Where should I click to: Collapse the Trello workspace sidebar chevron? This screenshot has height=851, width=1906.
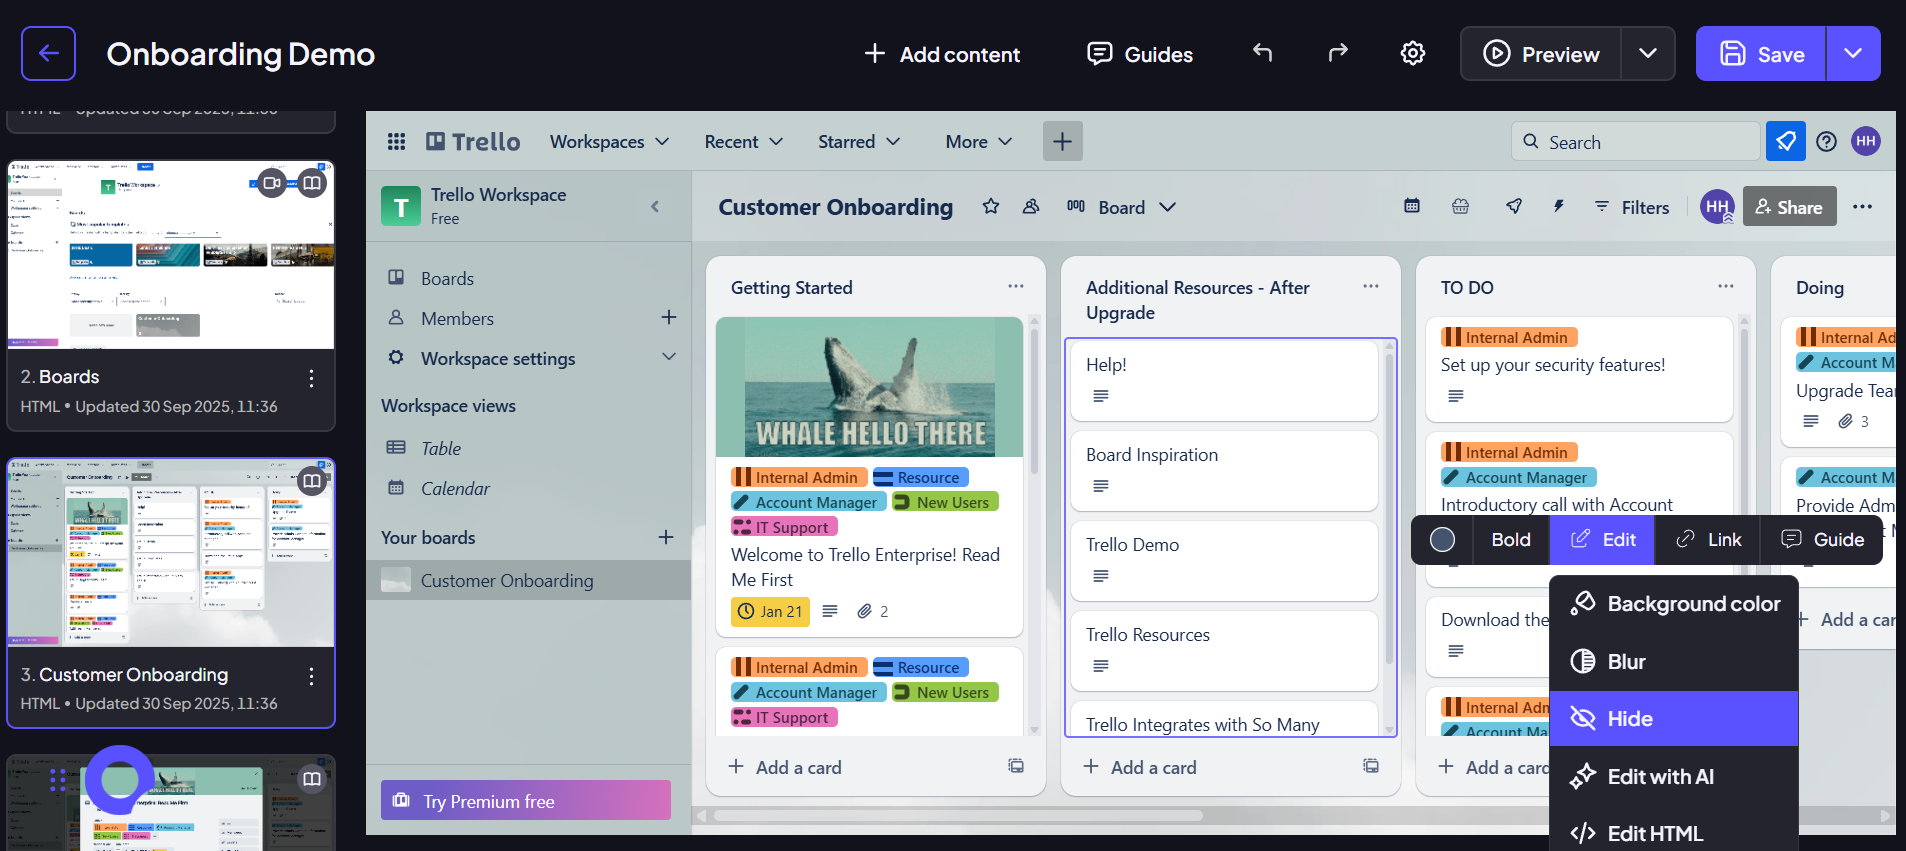coord(655,206)
